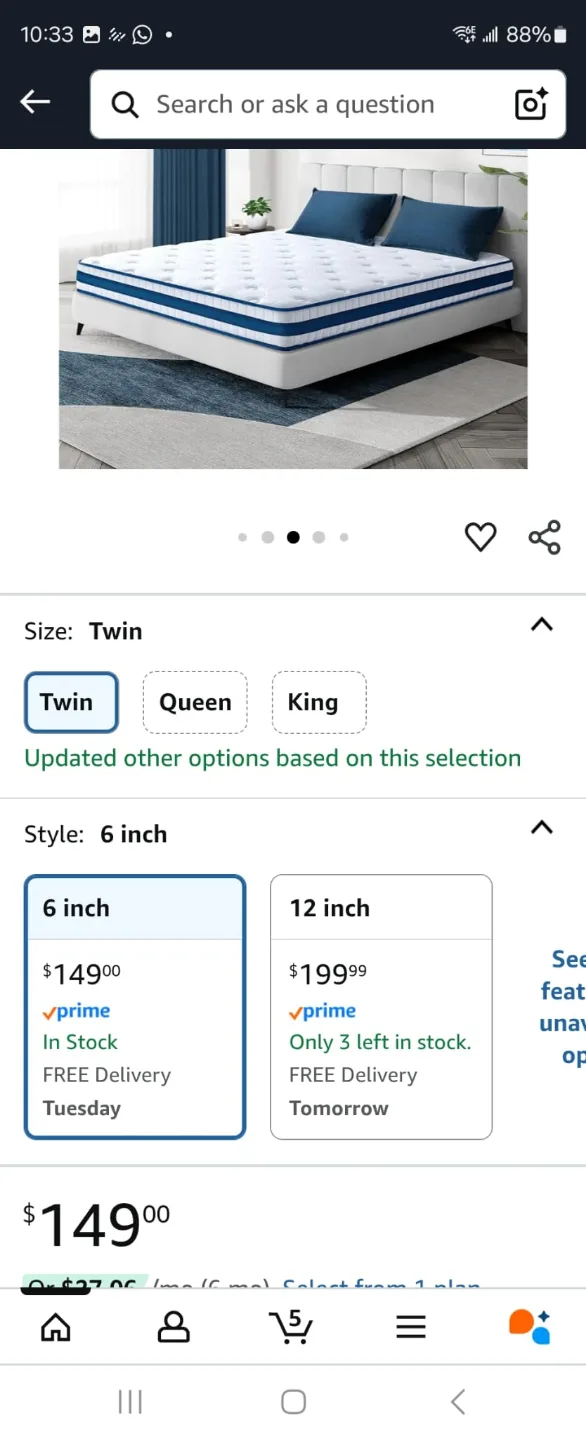Open your account profile
586x1440 pixels.
[x=173, y=1326]
